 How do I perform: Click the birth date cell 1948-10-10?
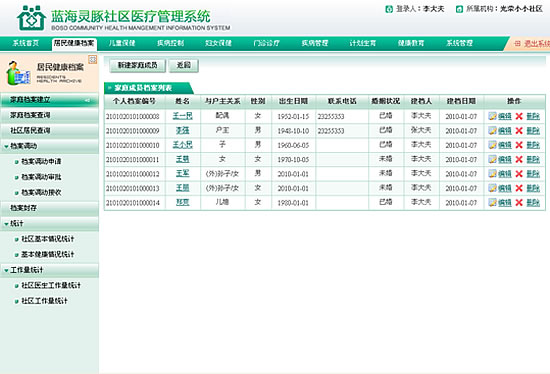(x=293, y=131)
